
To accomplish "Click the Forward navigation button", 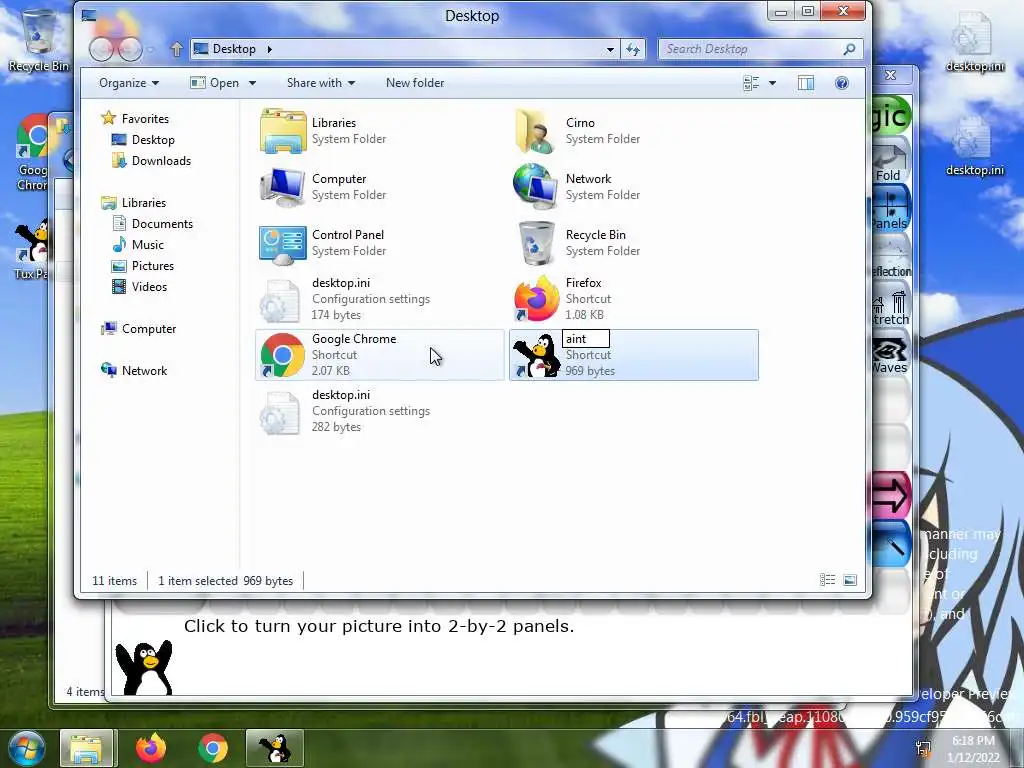I will click(130, 49).
